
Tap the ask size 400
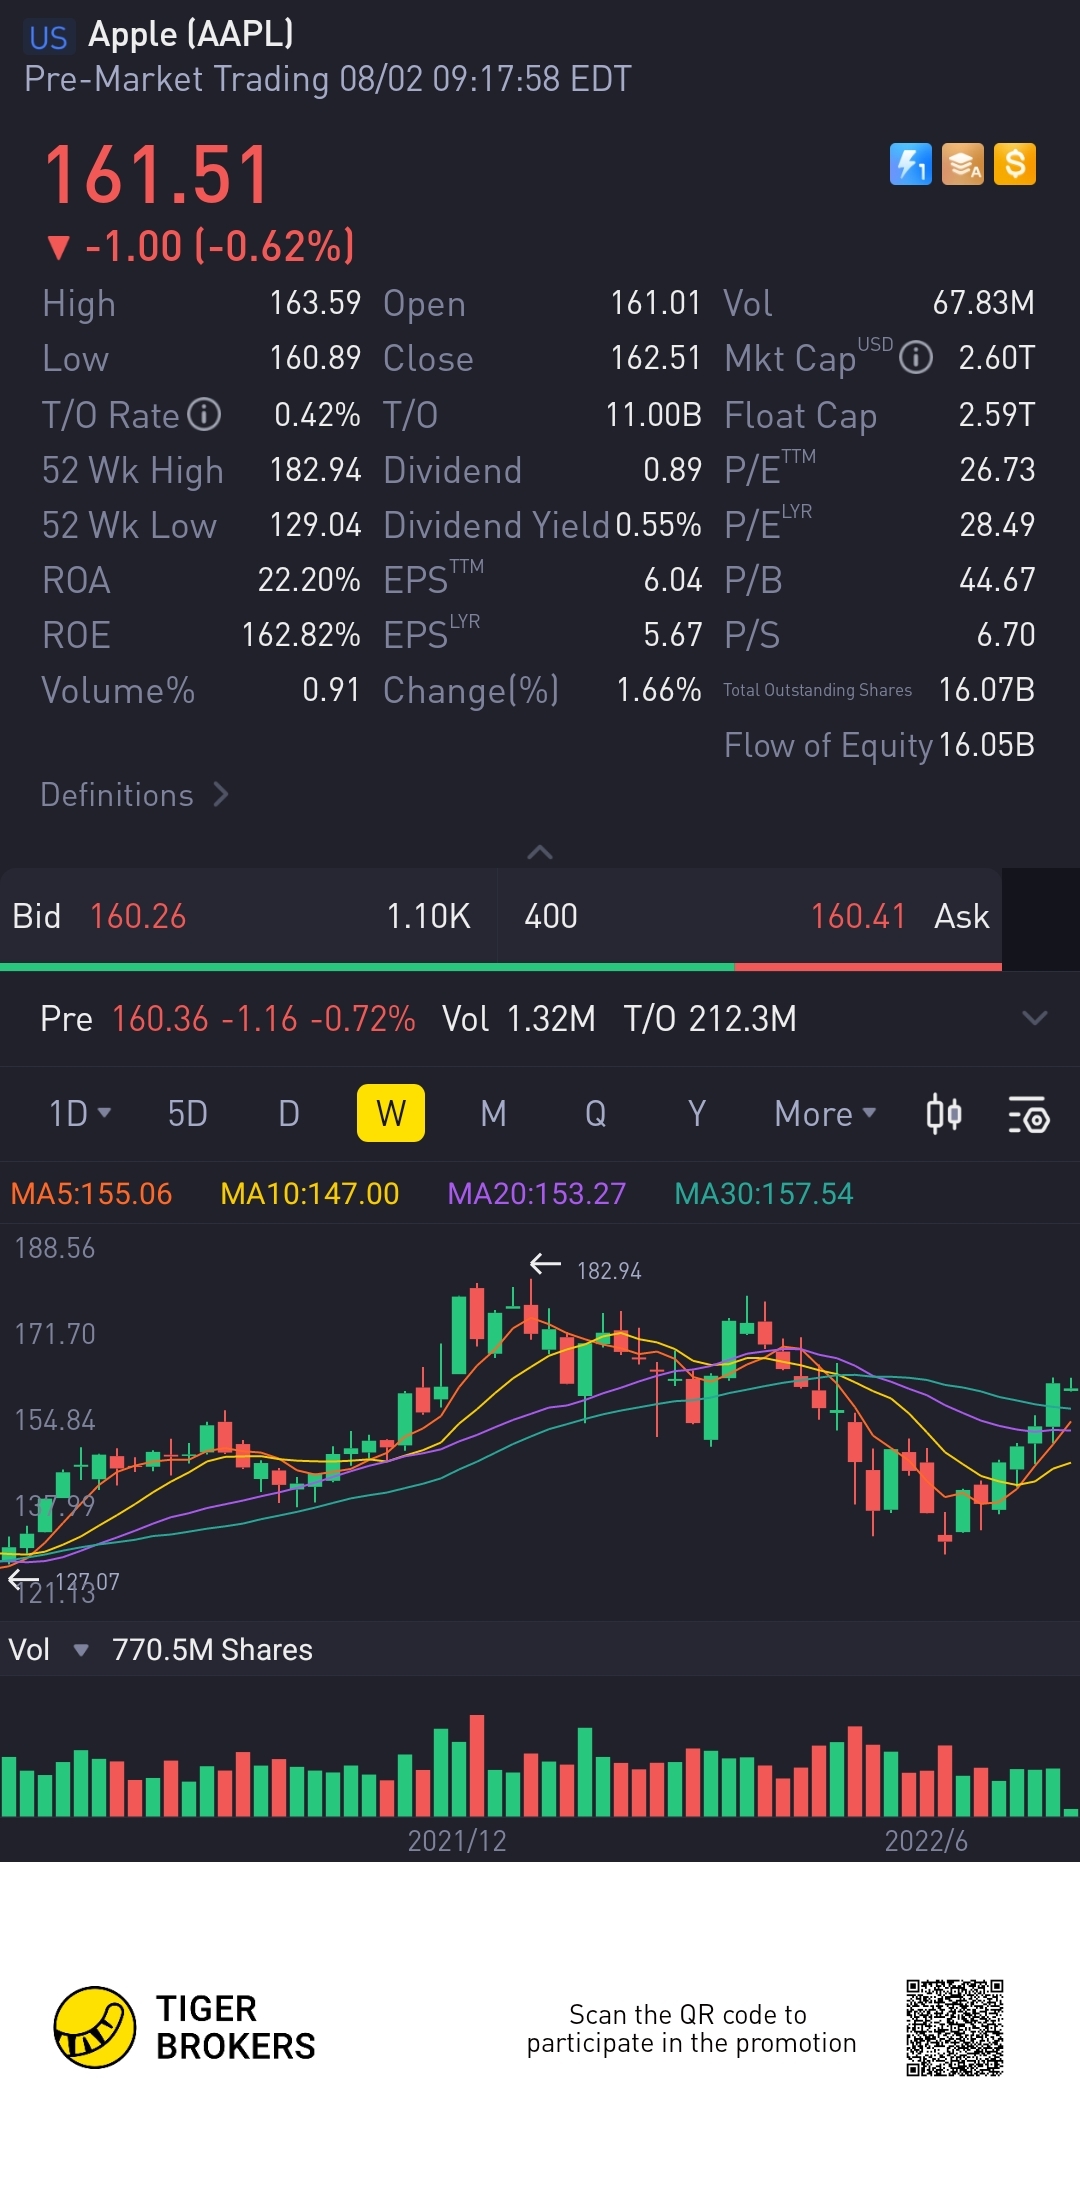click(x=551, y=916)
